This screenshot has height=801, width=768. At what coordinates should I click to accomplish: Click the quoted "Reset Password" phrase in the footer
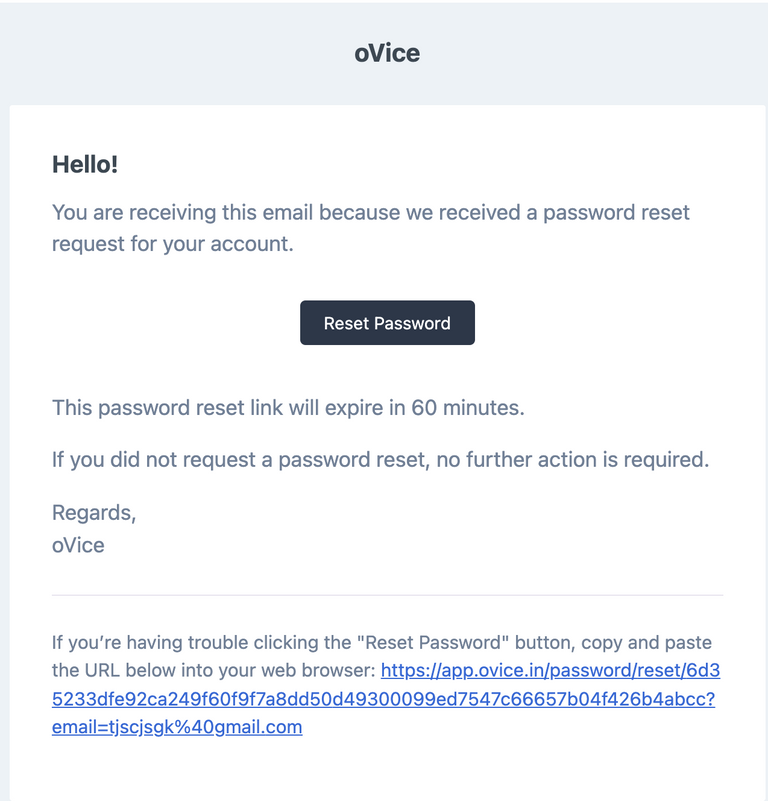pyautogui.click(x=433, y=643)
